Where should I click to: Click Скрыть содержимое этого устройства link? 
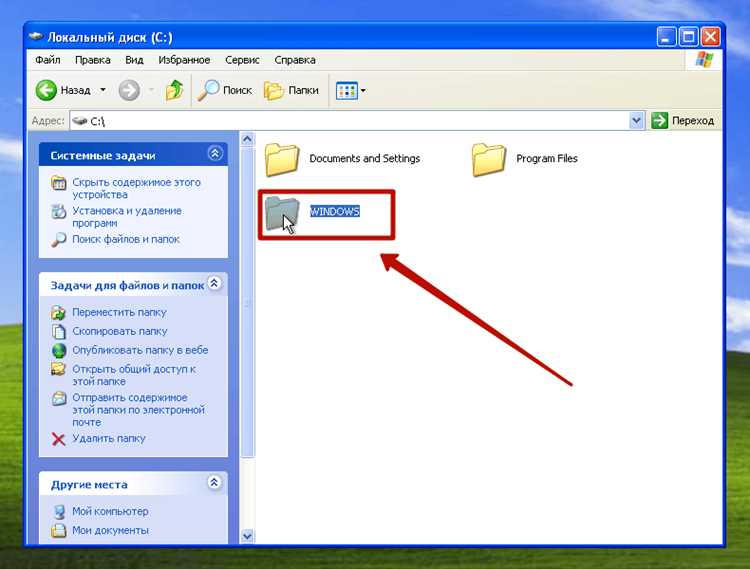point(136,188)
